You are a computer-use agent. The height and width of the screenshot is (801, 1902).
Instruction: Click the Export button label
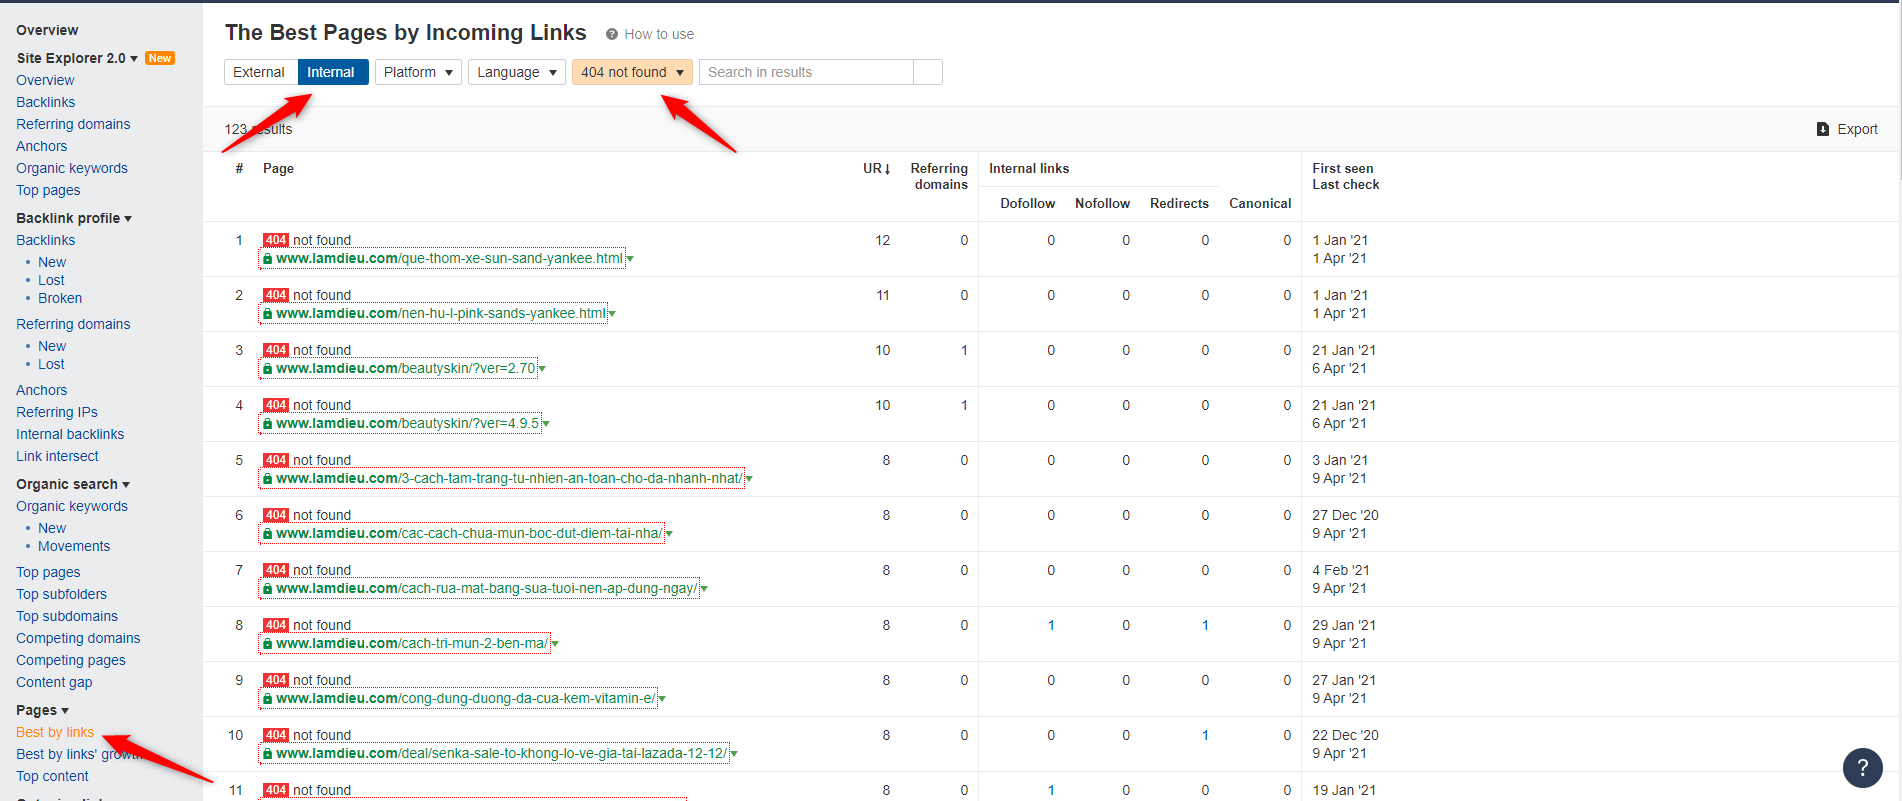(1857, 129)
